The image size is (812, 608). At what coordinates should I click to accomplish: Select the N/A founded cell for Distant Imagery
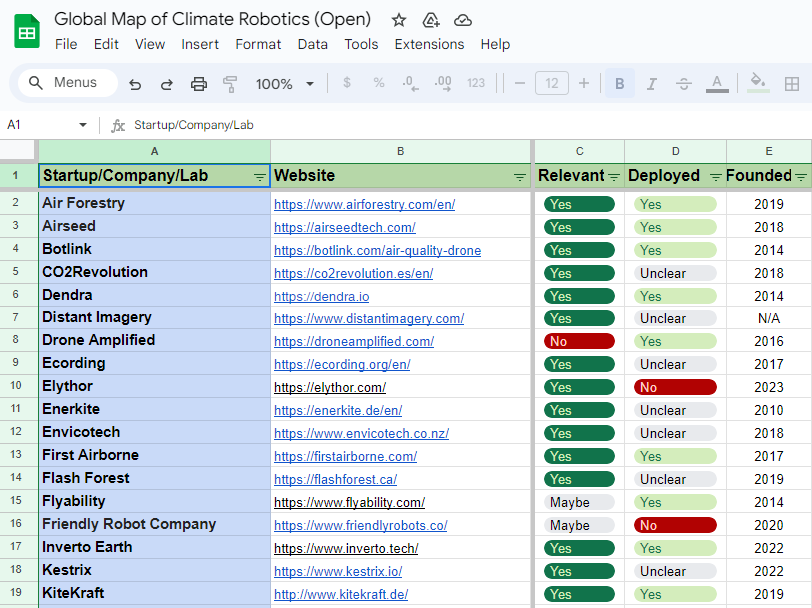(x=768, y=318)
